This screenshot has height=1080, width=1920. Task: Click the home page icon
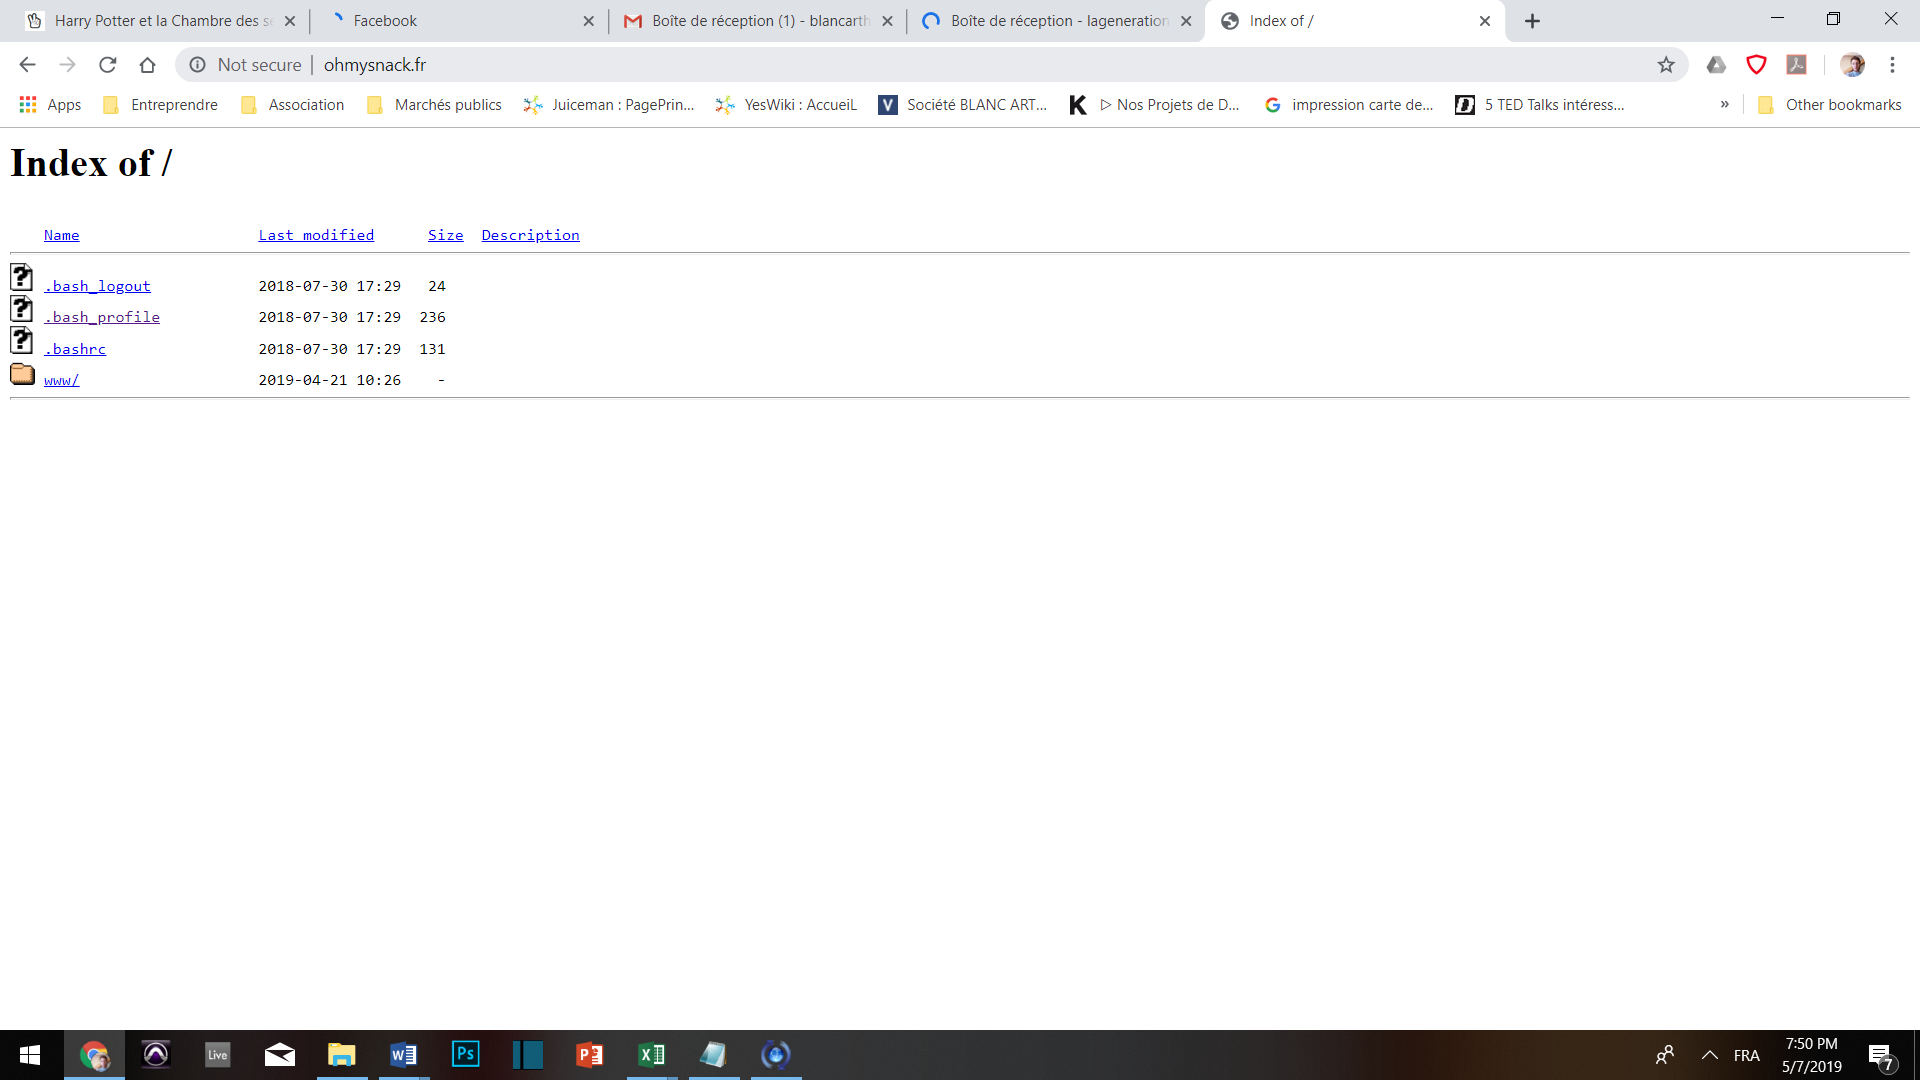(147, 65)
